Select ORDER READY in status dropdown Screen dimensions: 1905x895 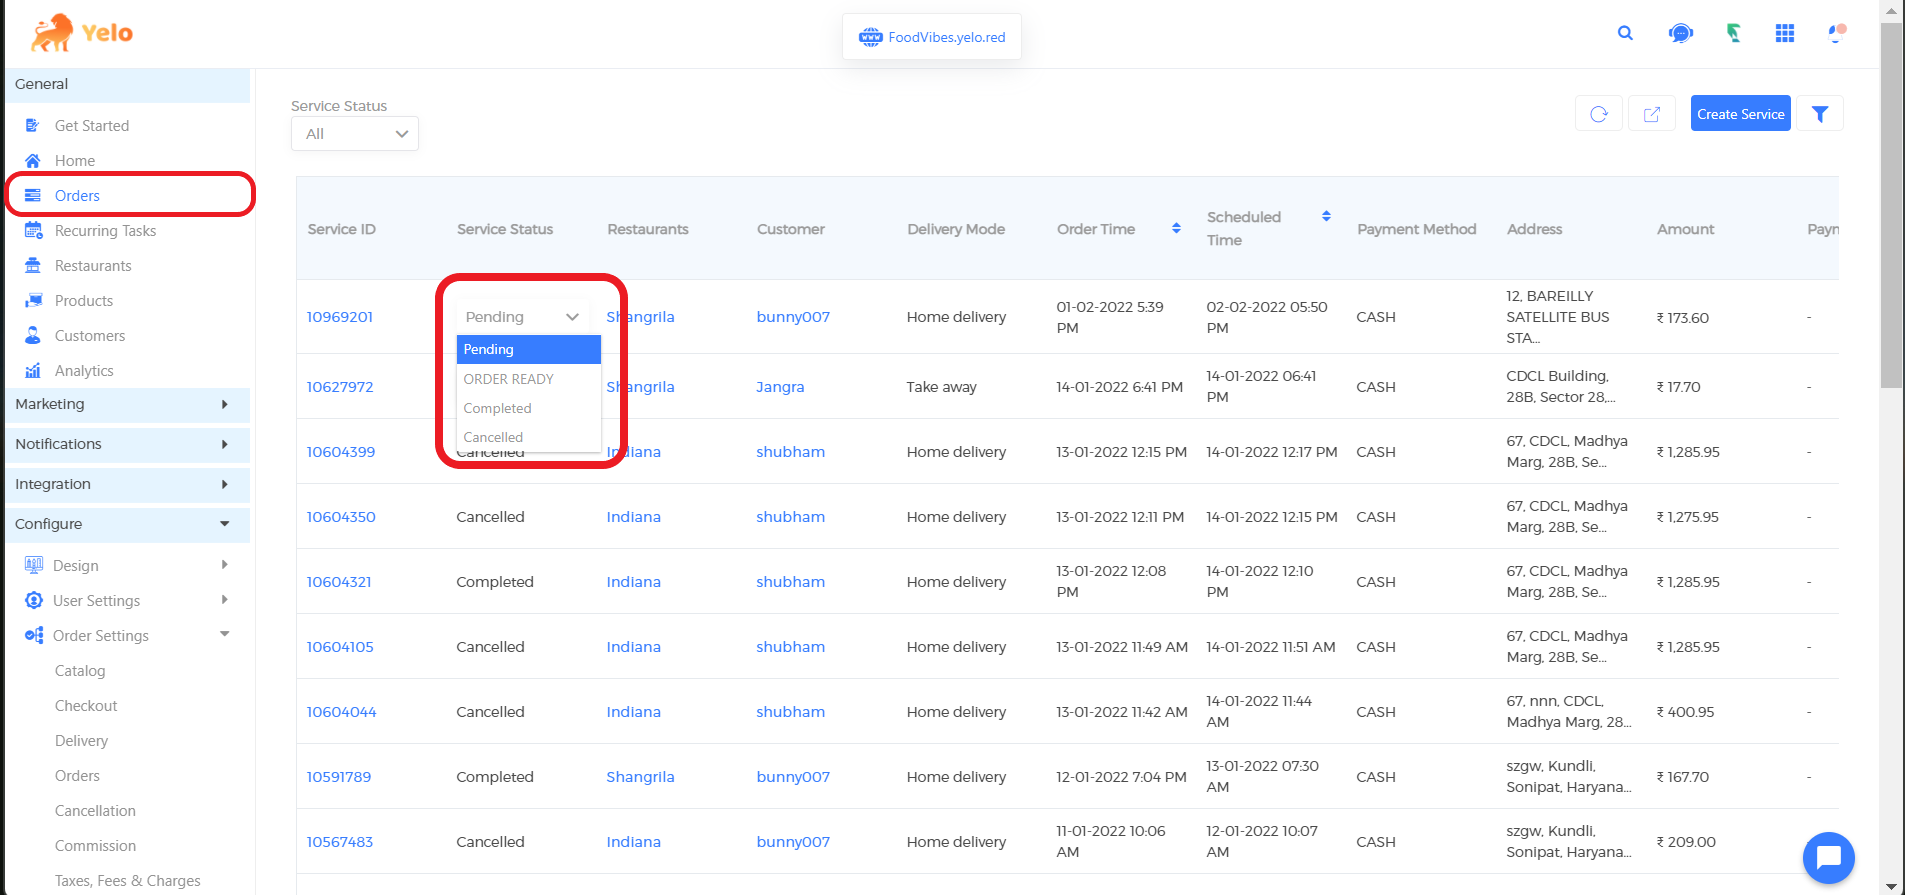pyautogui.click(x=509, y=379)
